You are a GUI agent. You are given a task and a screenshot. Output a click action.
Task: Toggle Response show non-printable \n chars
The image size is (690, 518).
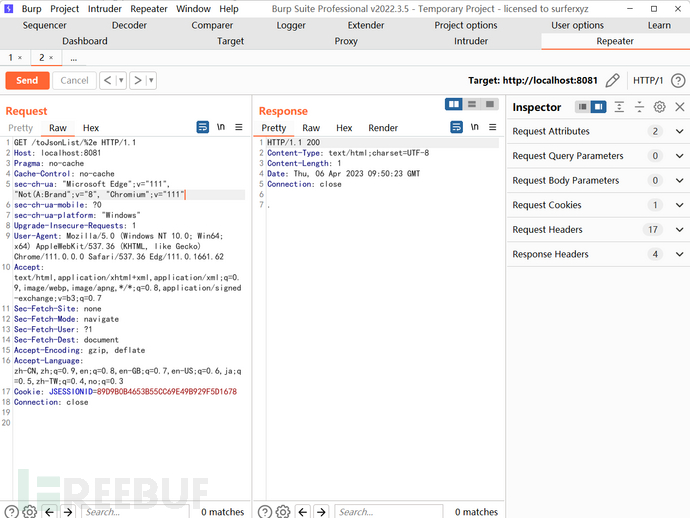(x=474, y=127)
